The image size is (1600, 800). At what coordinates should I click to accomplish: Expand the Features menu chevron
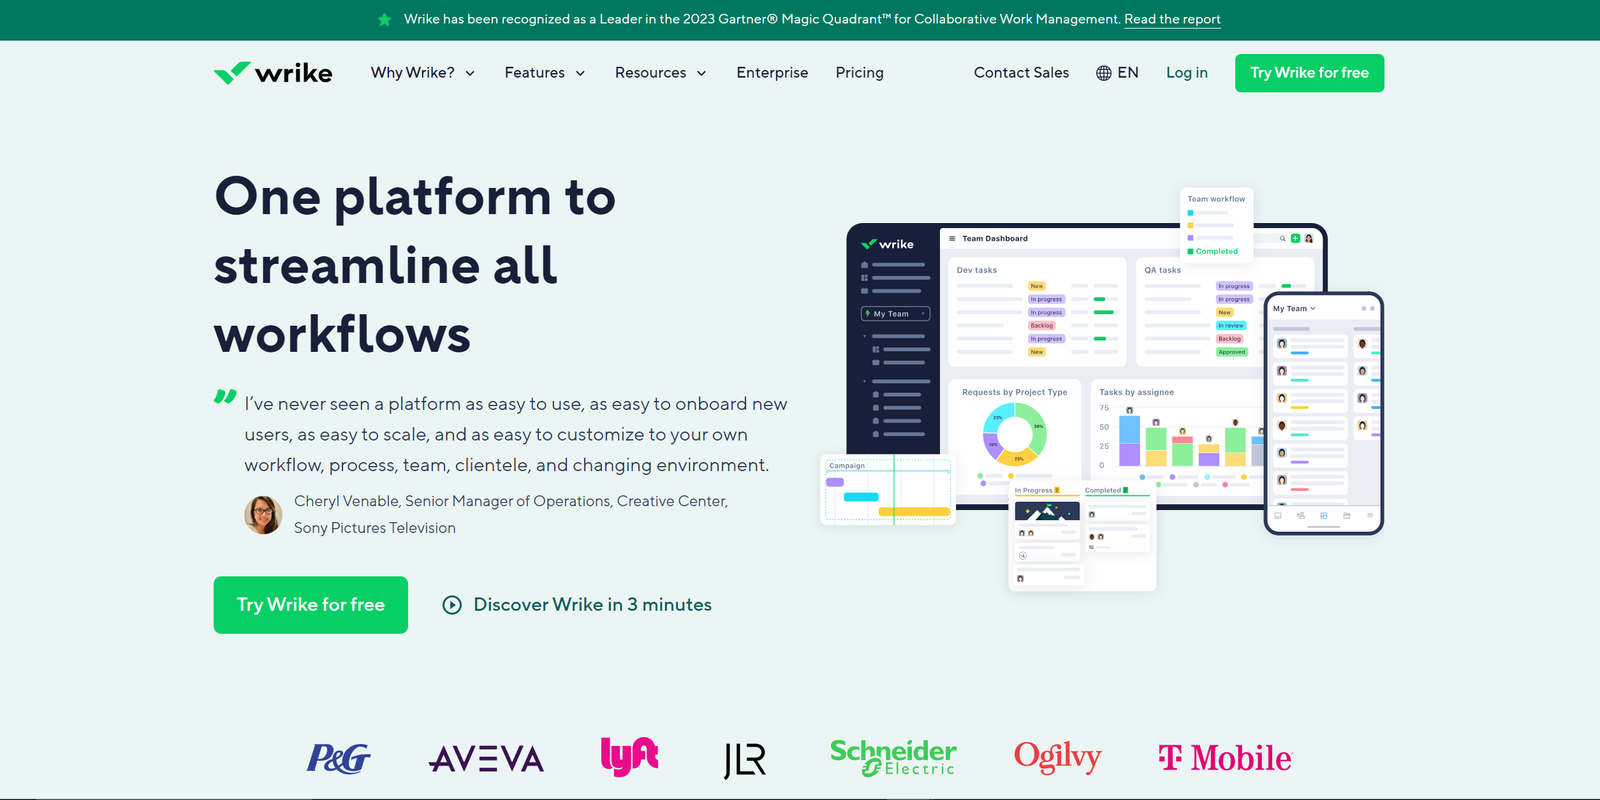tap(580, 73)
